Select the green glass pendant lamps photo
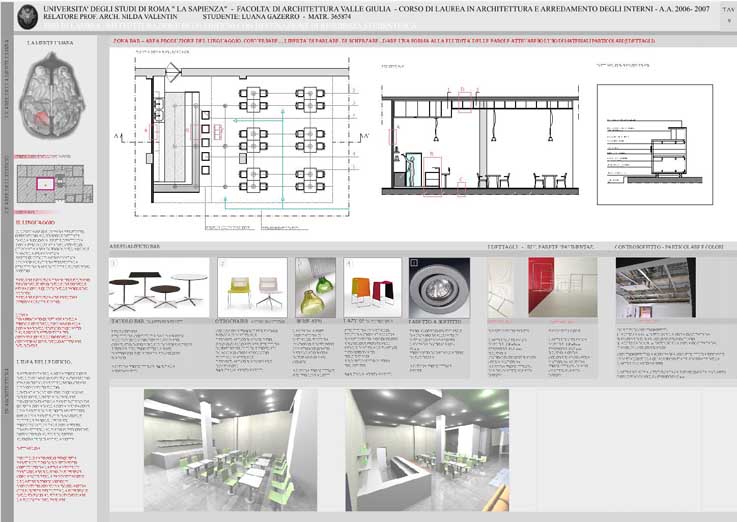 point(315,287)
